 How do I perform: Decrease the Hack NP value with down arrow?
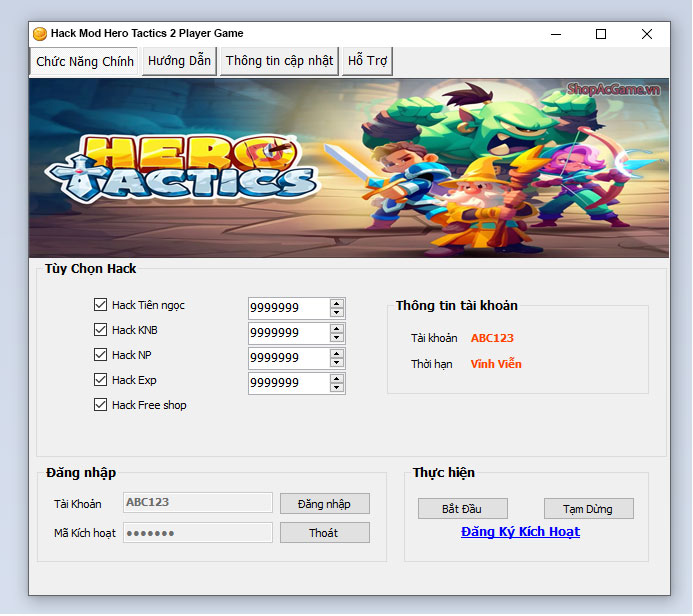point(337,362)
